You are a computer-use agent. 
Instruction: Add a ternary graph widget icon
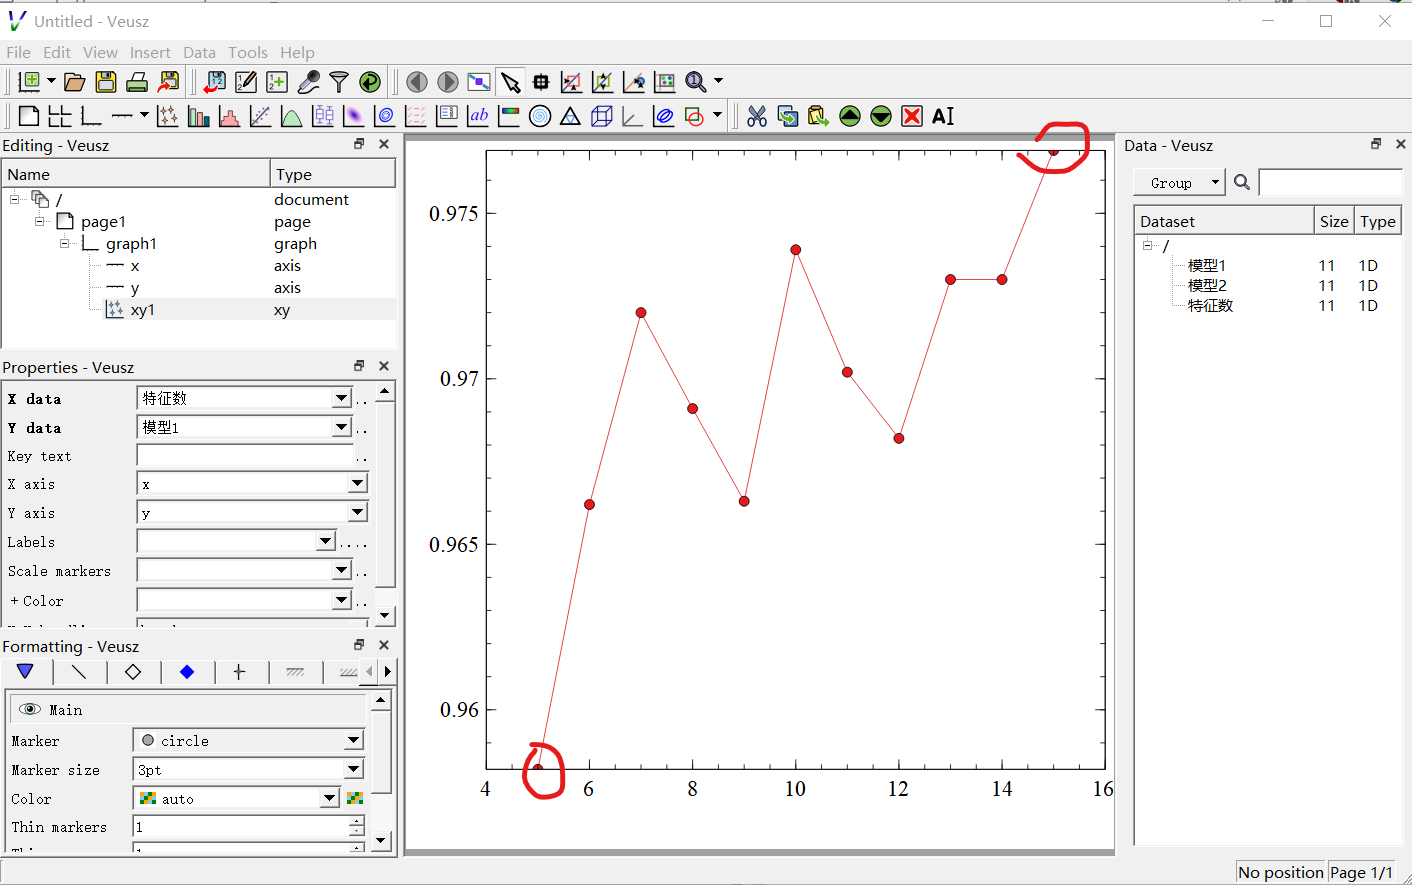pos(570,116)
